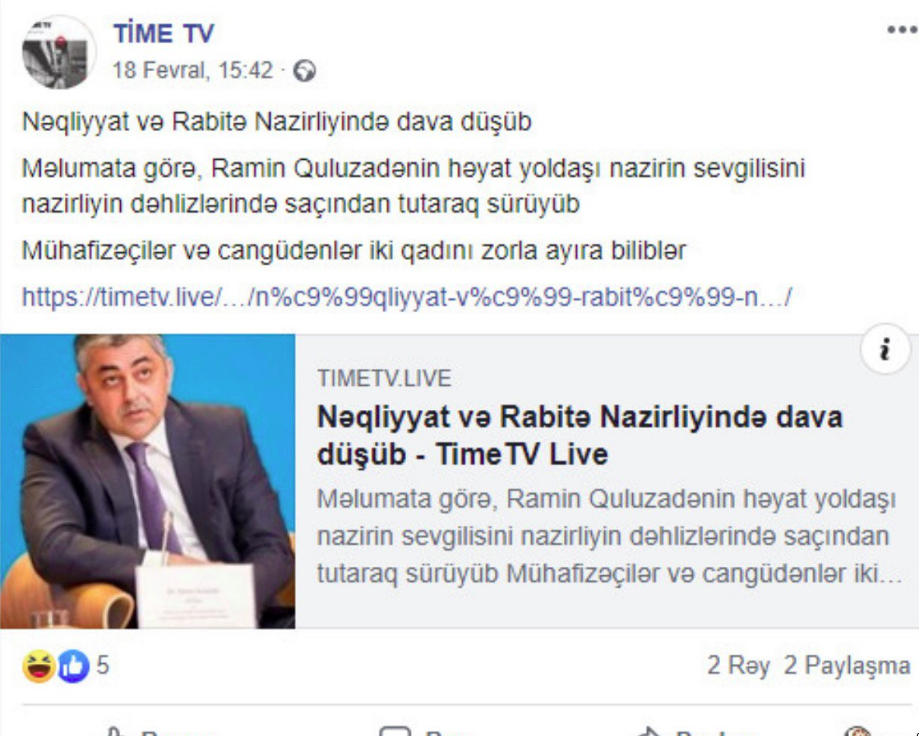919x736 pixels.
Task: Click the comment bubble action icon
Action: [394, 731]
